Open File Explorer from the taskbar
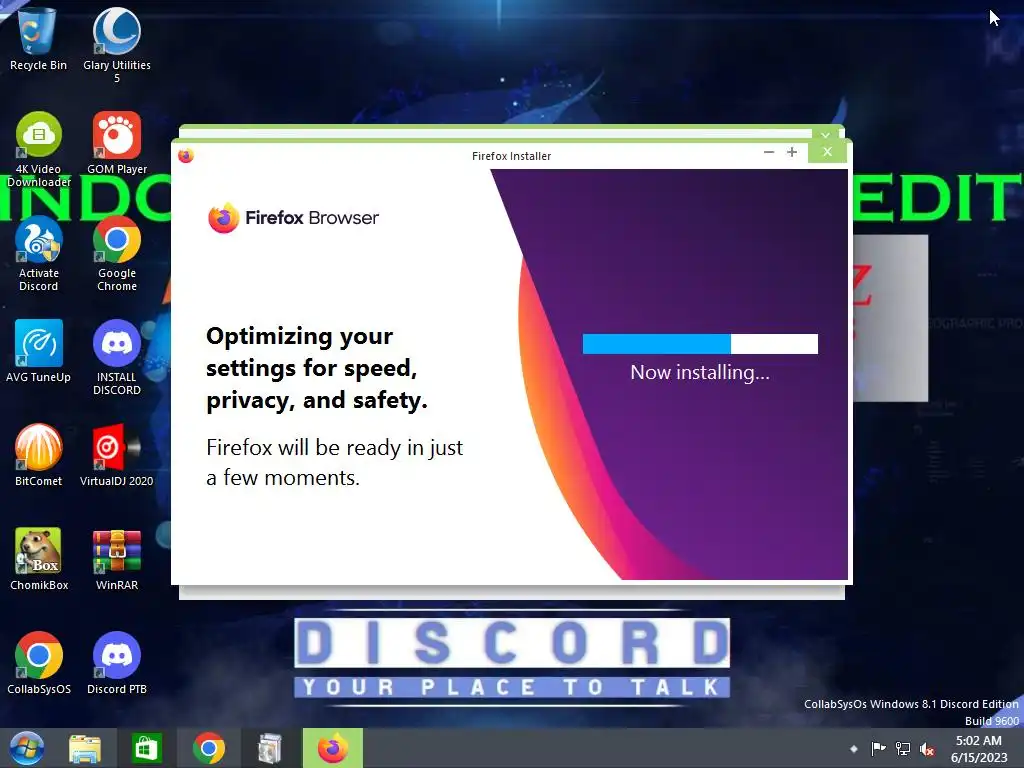Image resolution: width=1024 pixels, height=768 pixels. tap(85, 748)
